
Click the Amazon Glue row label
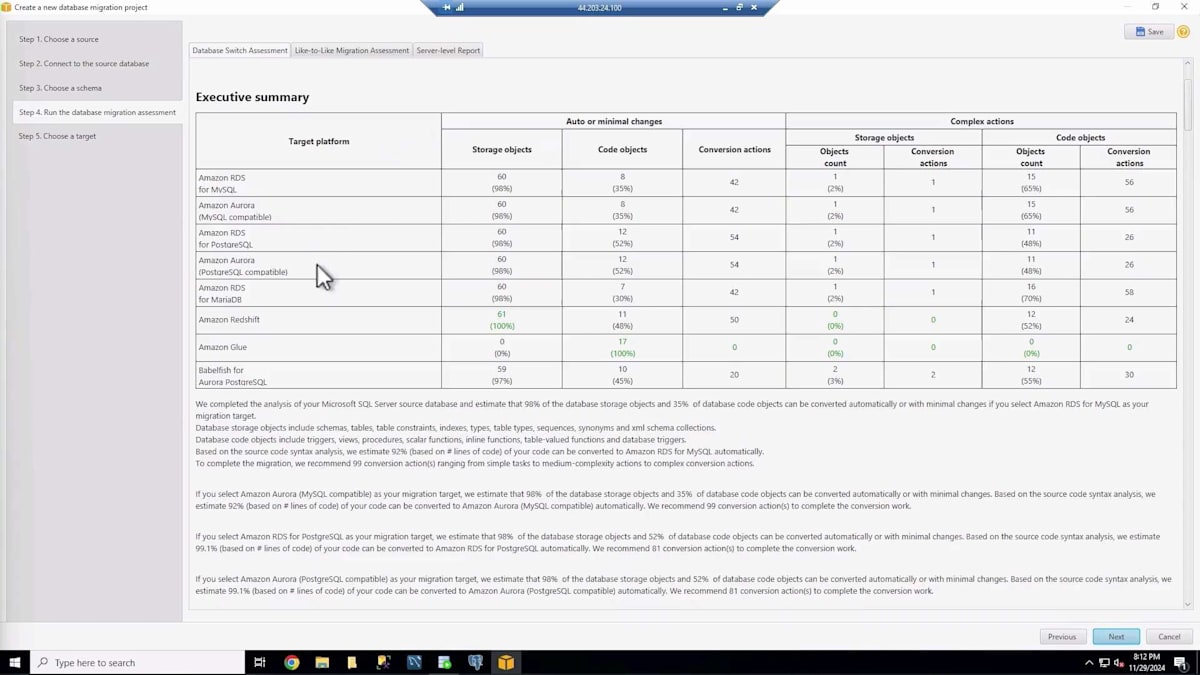click(222, 347)
